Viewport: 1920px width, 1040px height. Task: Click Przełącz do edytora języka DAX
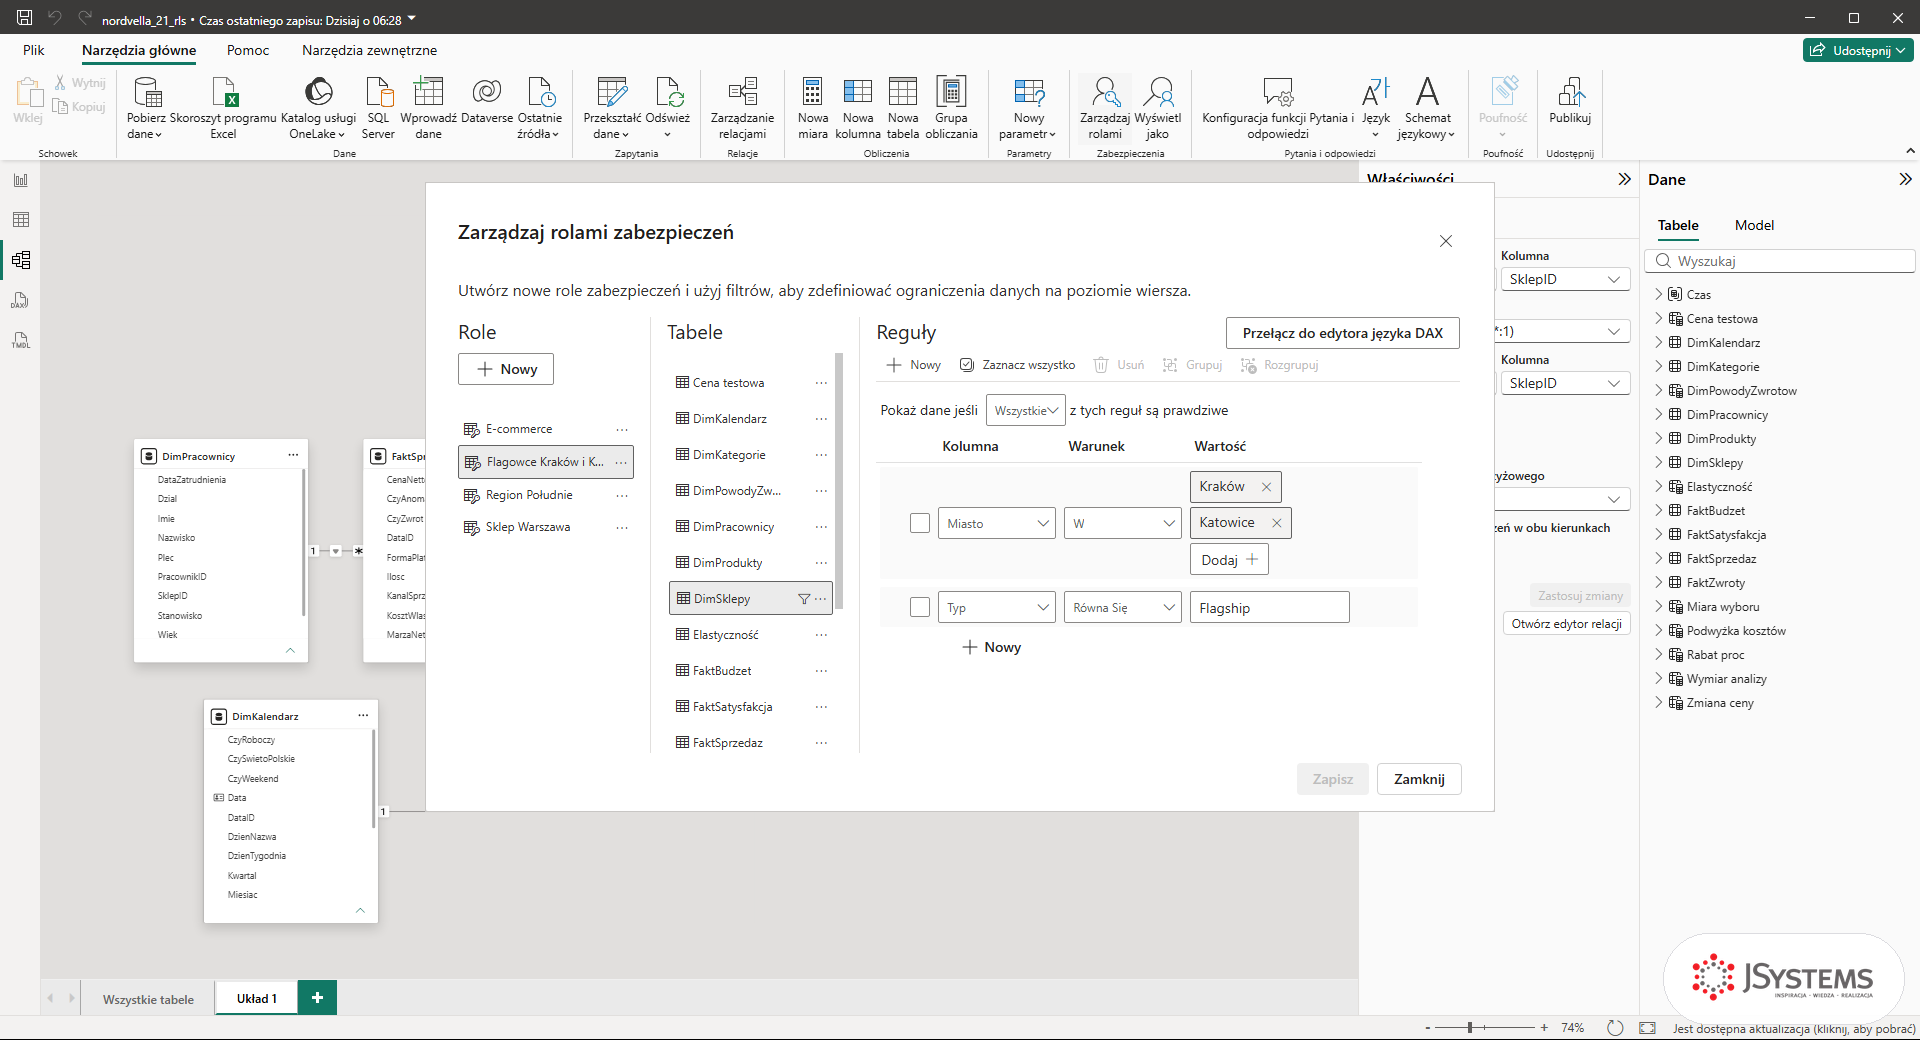[x=1342, y=333]
